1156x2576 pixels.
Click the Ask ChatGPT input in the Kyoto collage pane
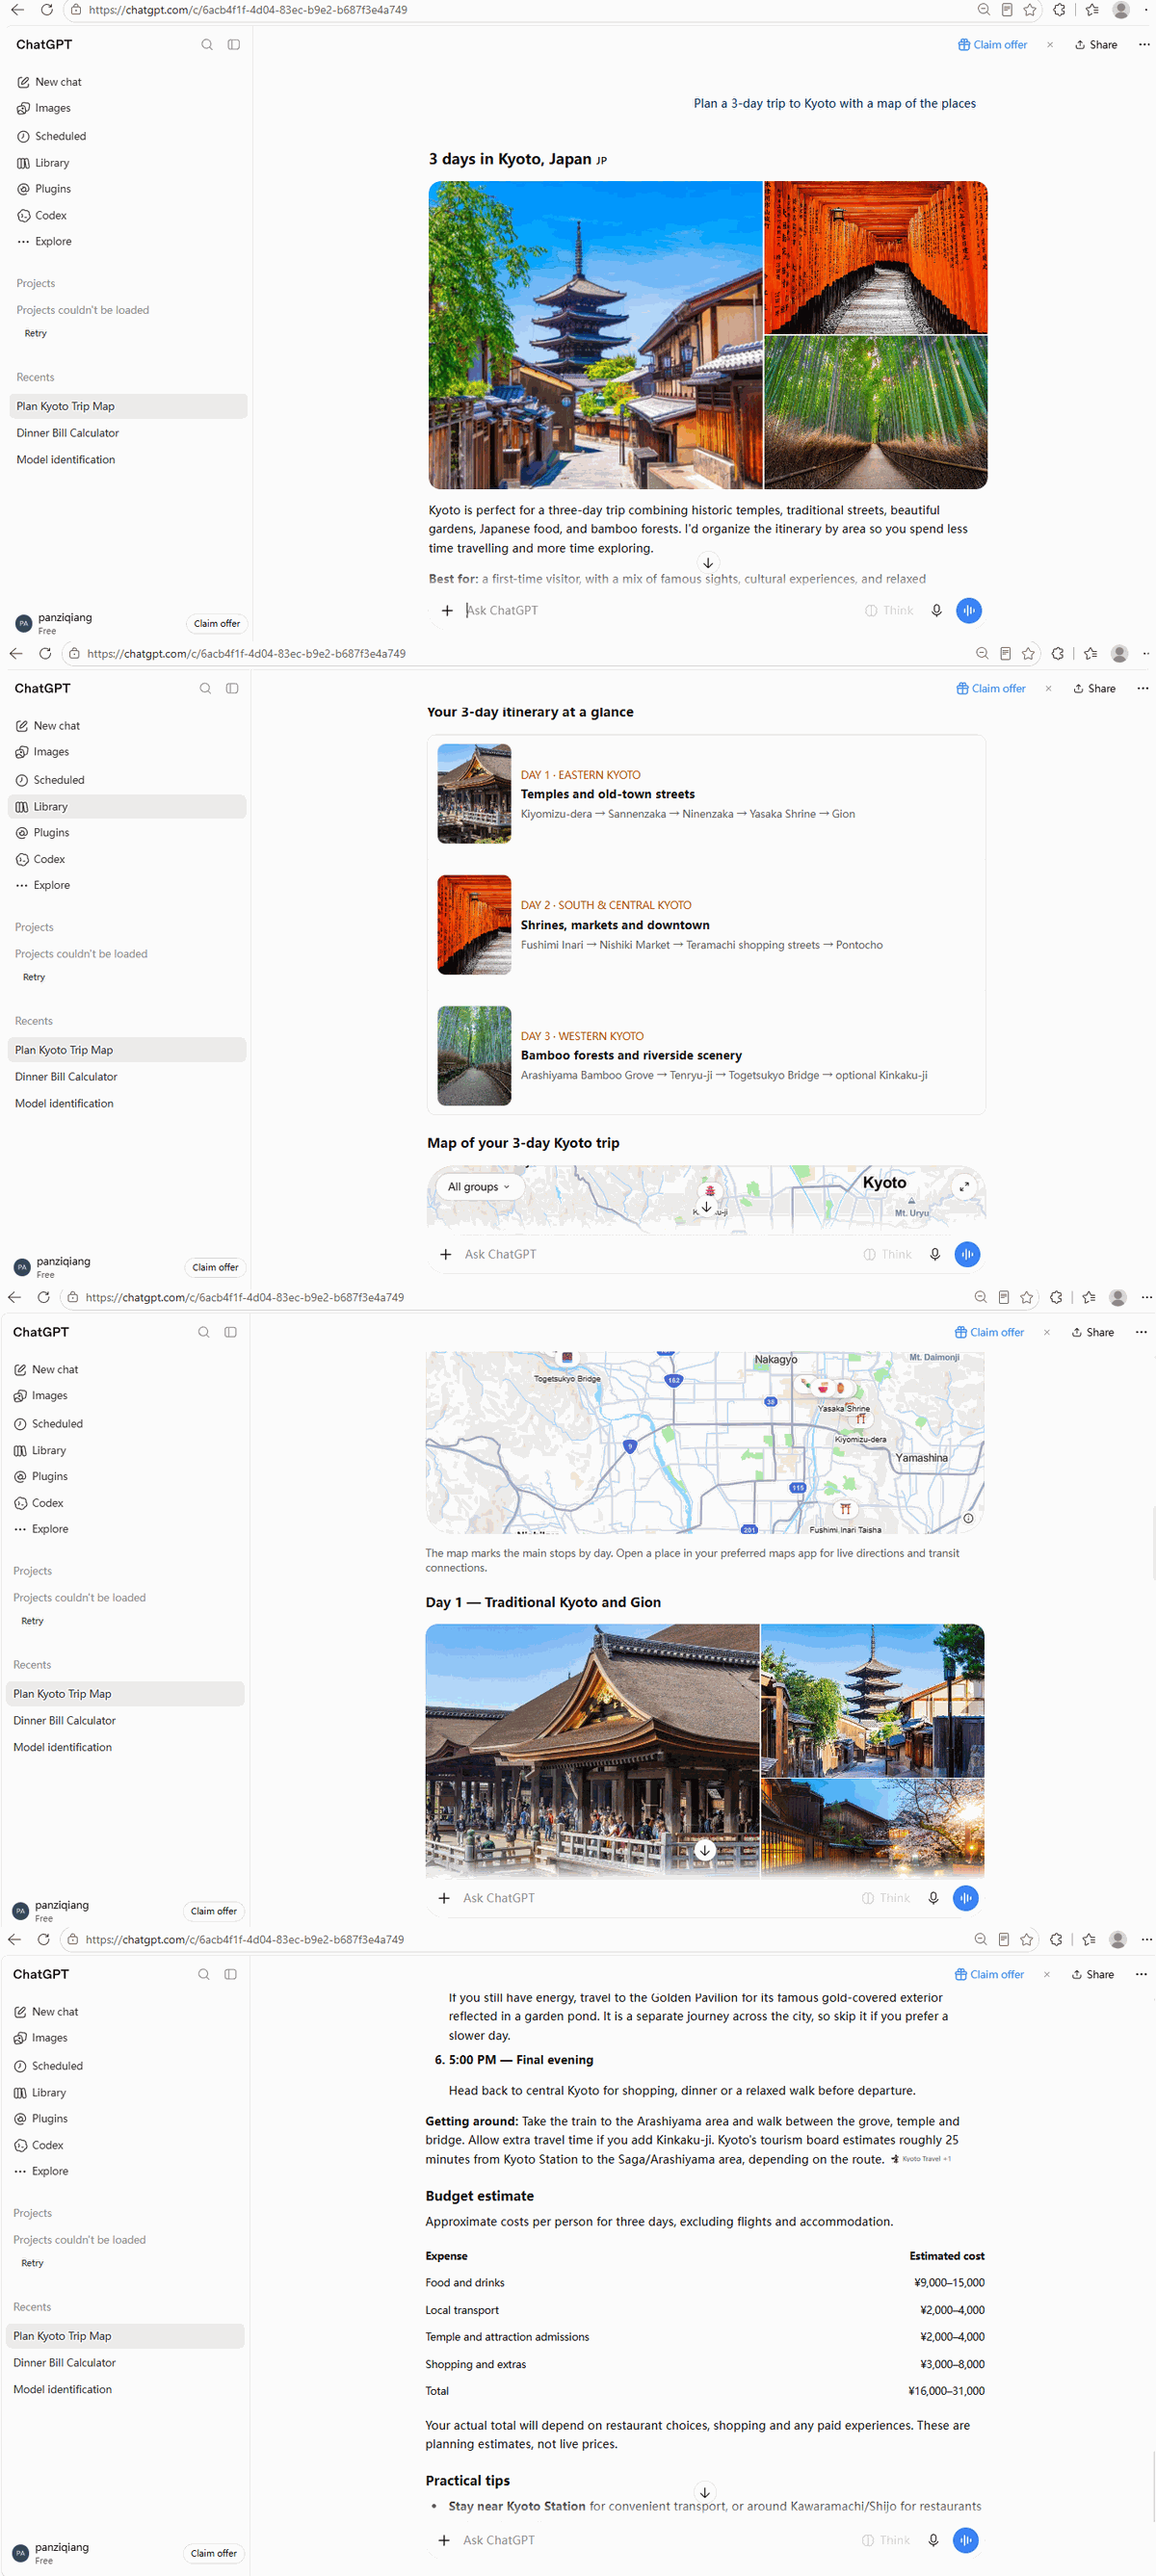660,610
